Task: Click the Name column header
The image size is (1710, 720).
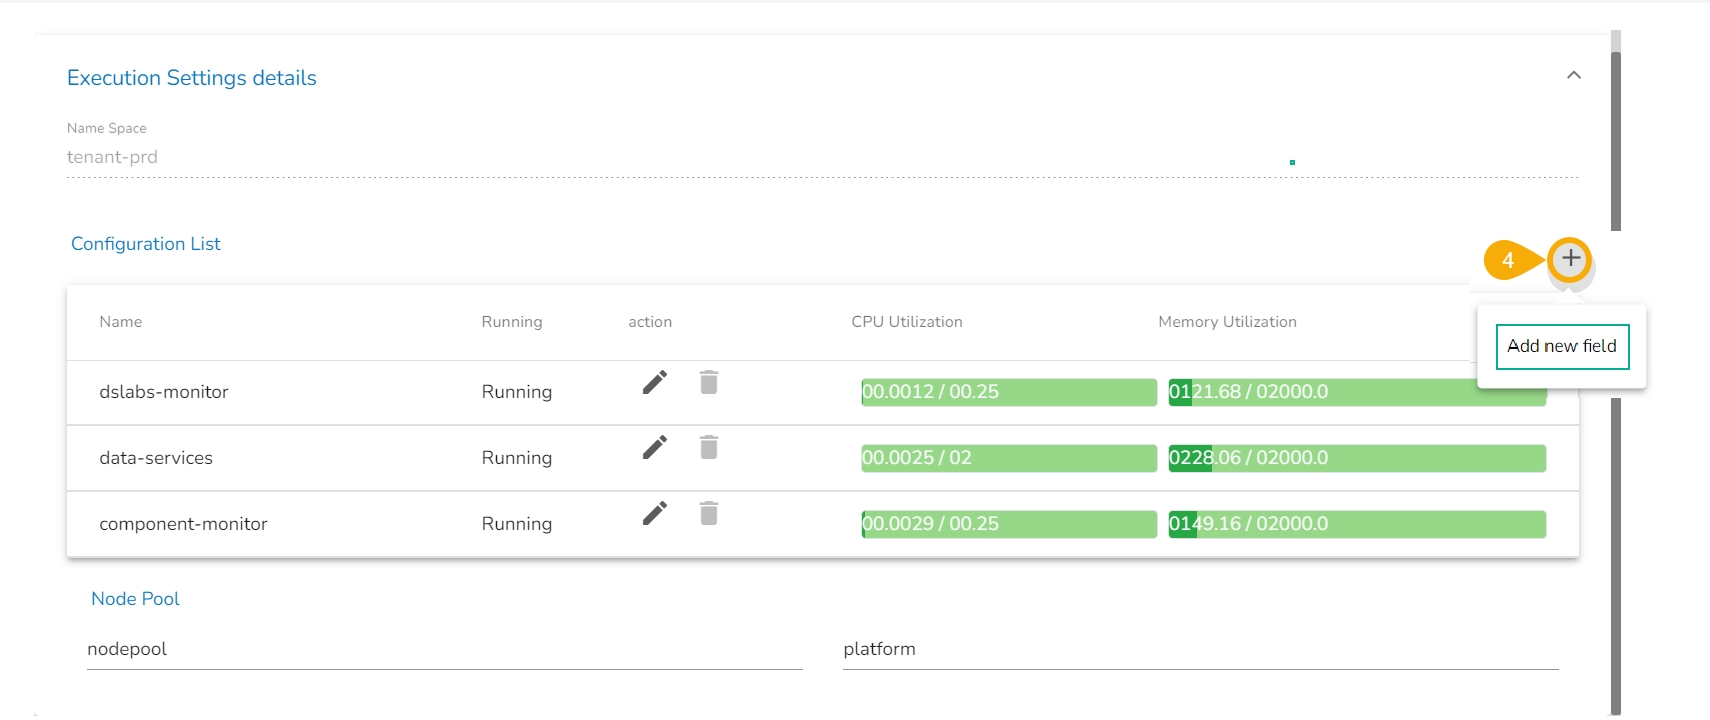Action: pyautogui.click(x=121, y=322)
